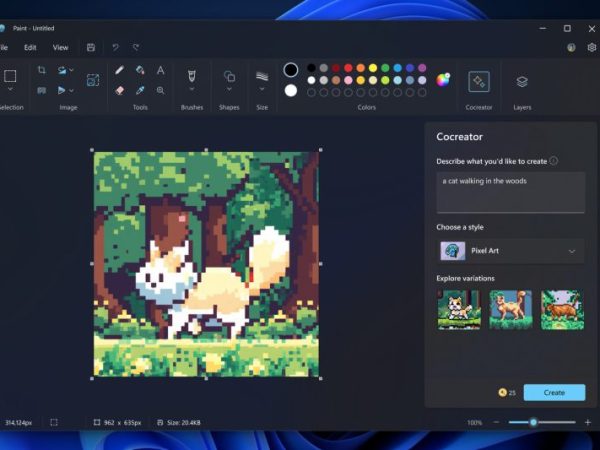Expand the Shapes dropdown chevron

(x=229, y=90)
